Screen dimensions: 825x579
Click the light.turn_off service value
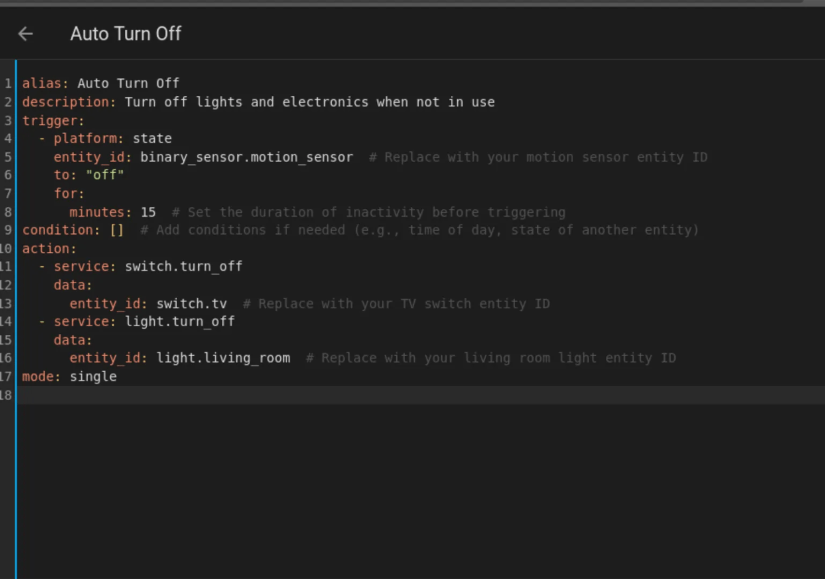179,322
